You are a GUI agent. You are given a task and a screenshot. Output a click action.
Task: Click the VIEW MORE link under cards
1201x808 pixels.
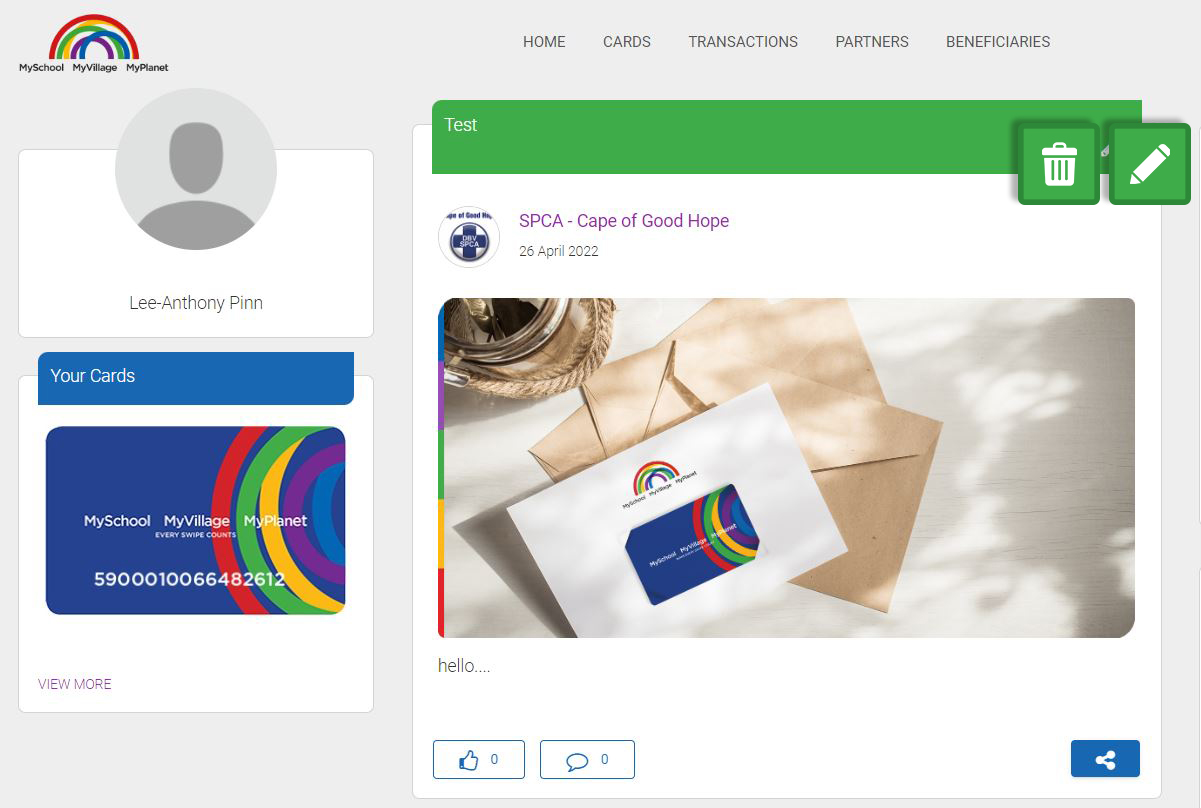(x=75, y=684)
